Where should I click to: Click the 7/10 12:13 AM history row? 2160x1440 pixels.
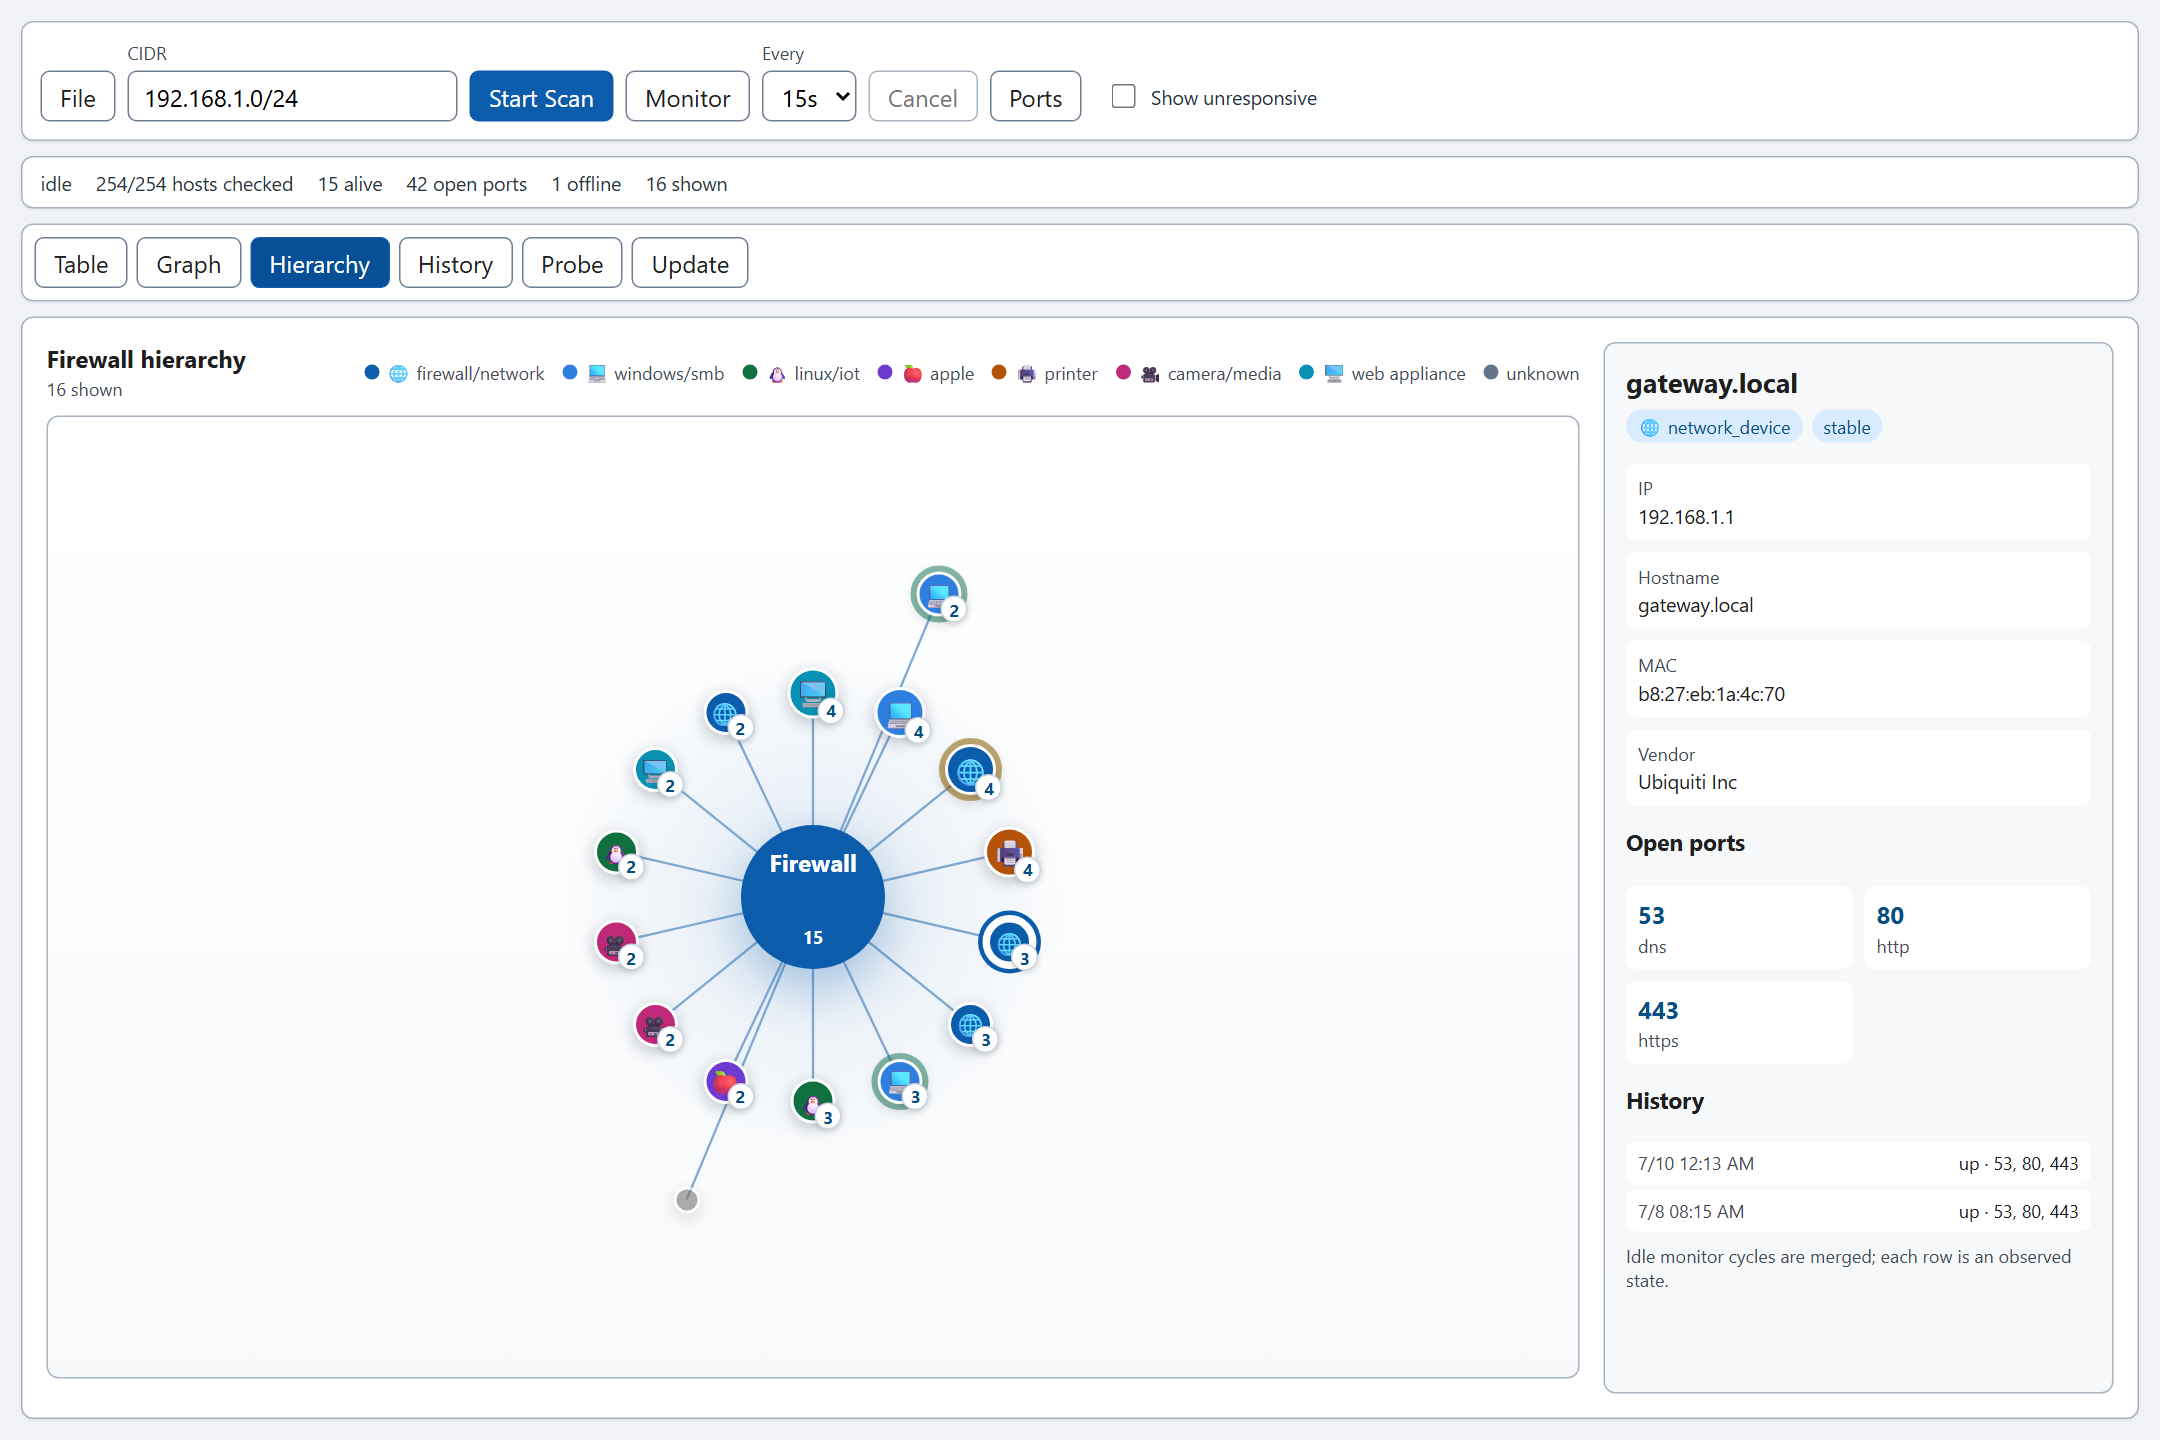tap(1858, 1163)
